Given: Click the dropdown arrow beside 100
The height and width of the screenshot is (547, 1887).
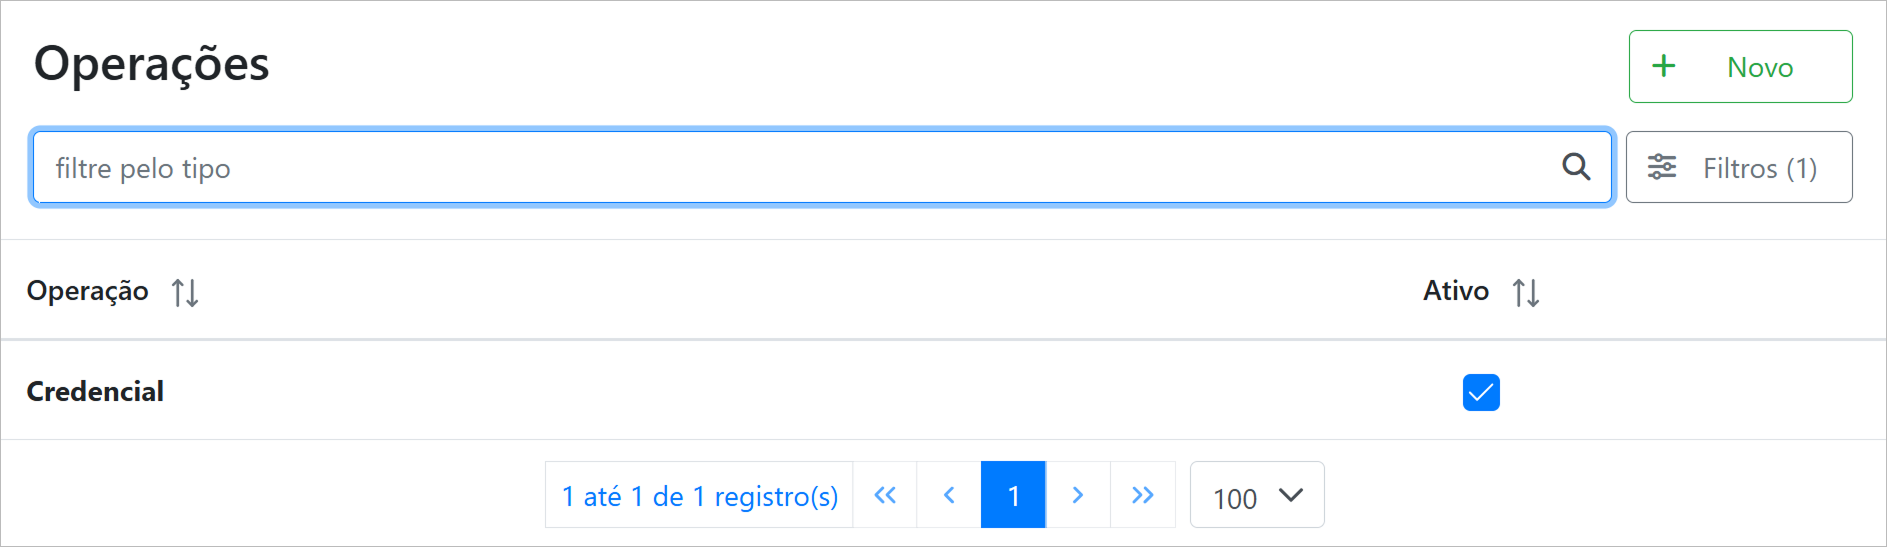Looking at the screenshot, I should [1291, 495].
